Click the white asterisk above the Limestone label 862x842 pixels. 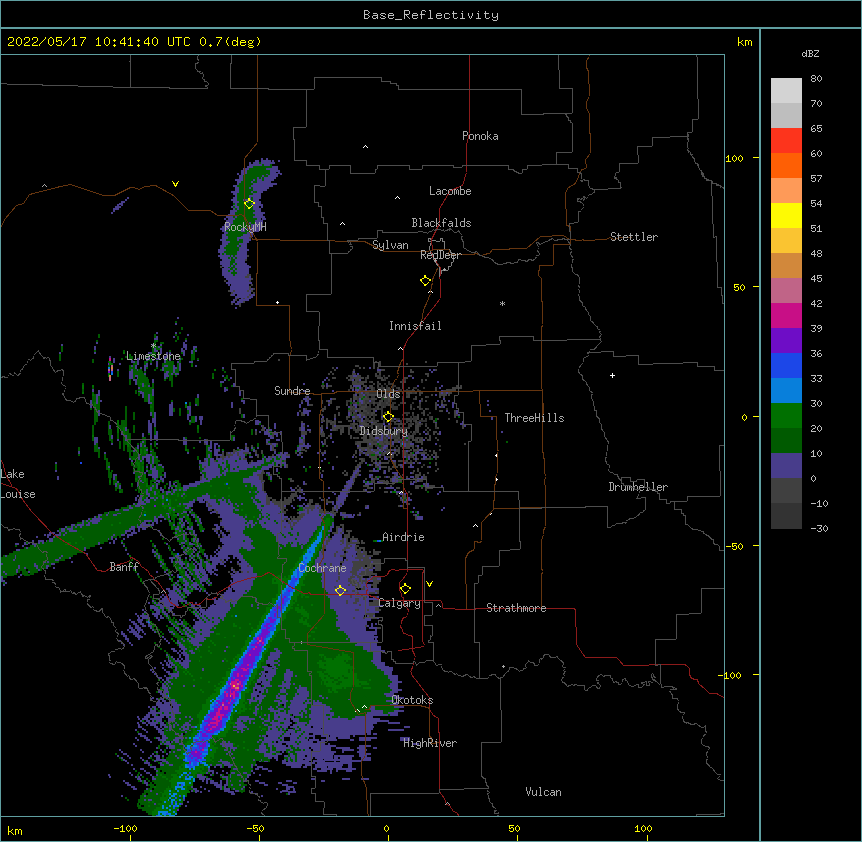click(x=153, y=346)
